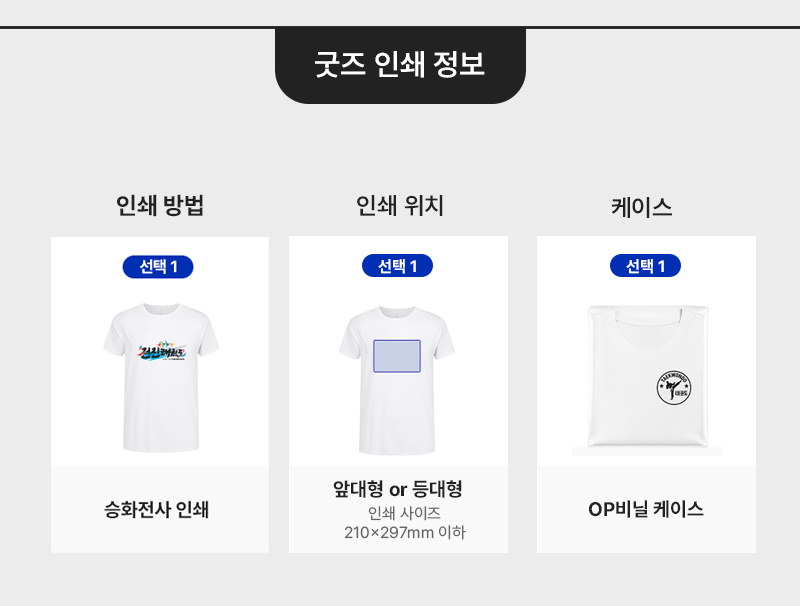The width and height of the screenshot is (800, 606).
Task: Click the 선택 1 badge under 인쇄 위치
Action: click(397, 266)
